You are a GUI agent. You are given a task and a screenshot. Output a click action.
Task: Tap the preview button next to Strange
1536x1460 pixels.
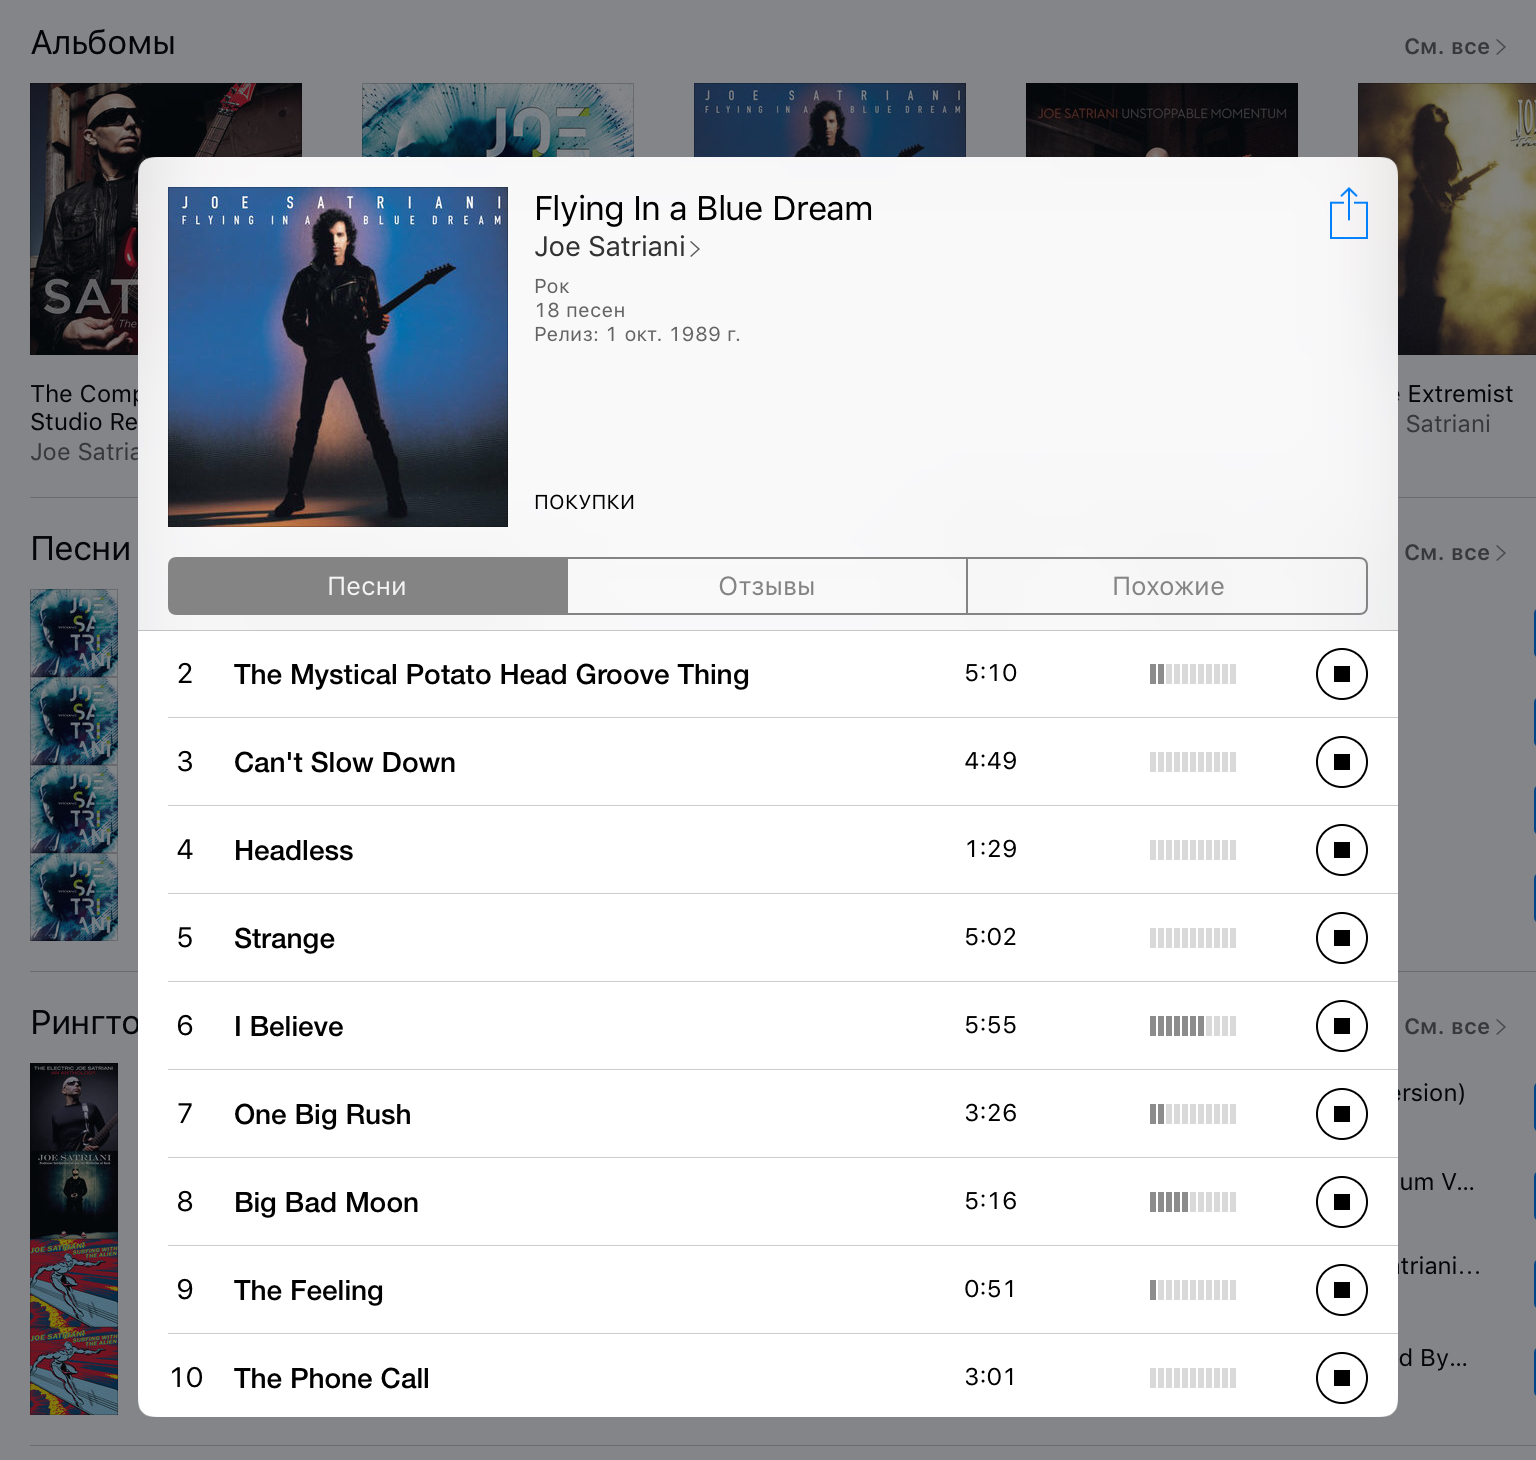pyautogui.click(x=1342, y=938)
